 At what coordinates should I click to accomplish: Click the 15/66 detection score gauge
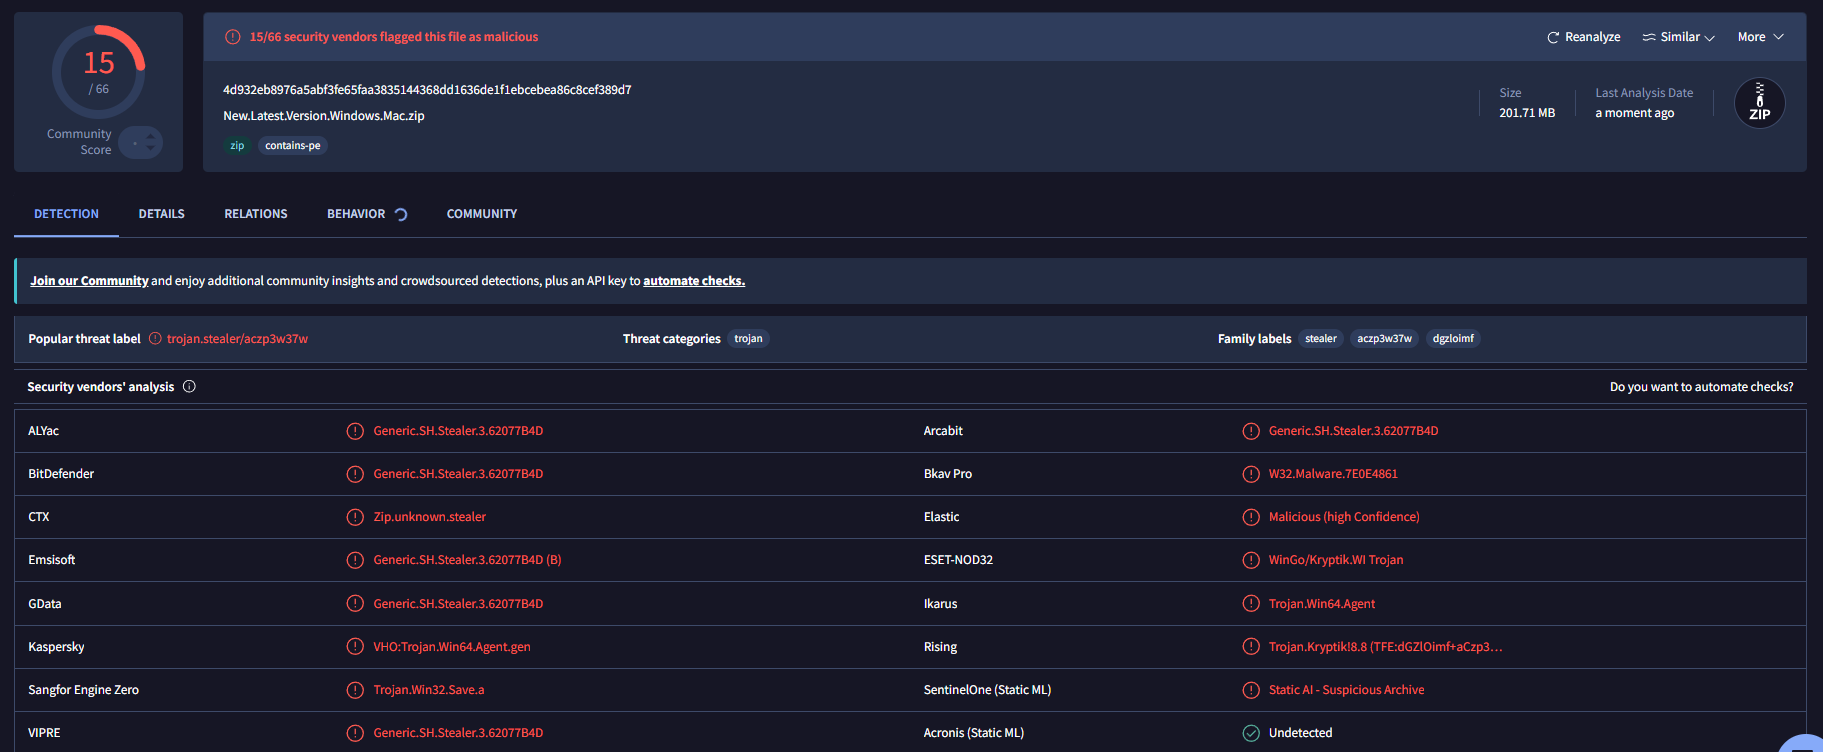pos(99,72)
